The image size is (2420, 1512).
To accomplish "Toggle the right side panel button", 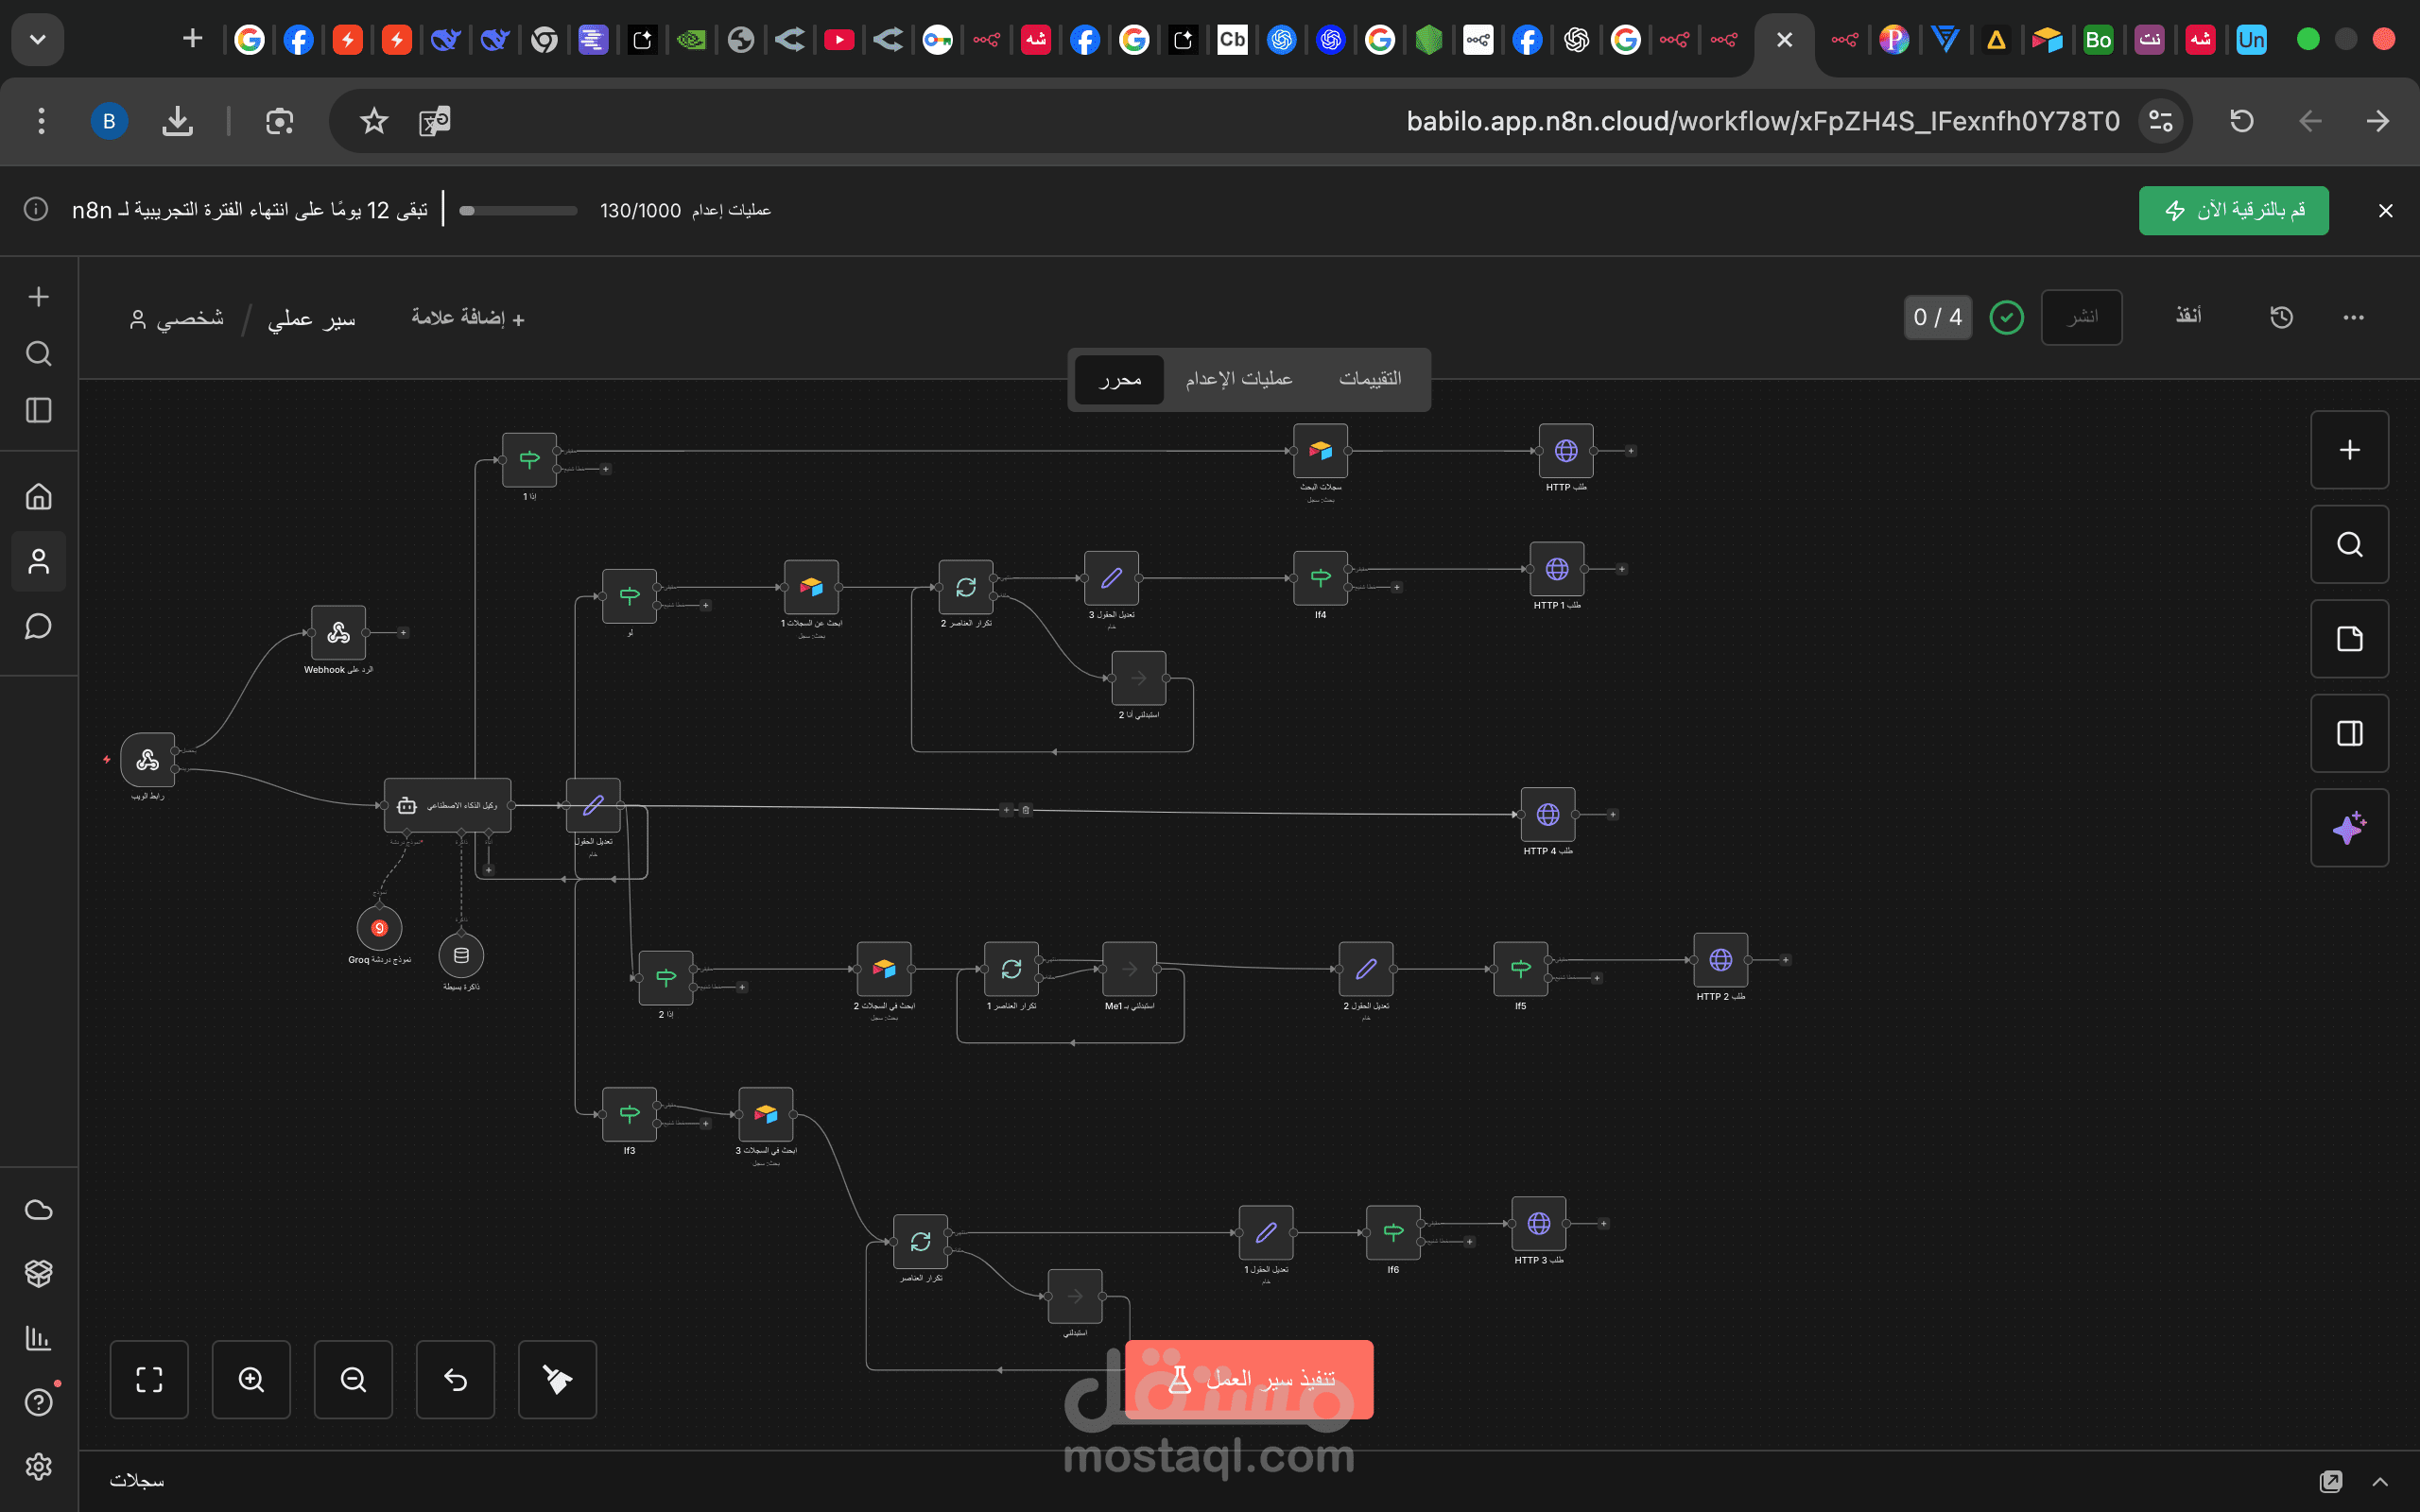I will pyautogui.click(x=2349, y=733).
